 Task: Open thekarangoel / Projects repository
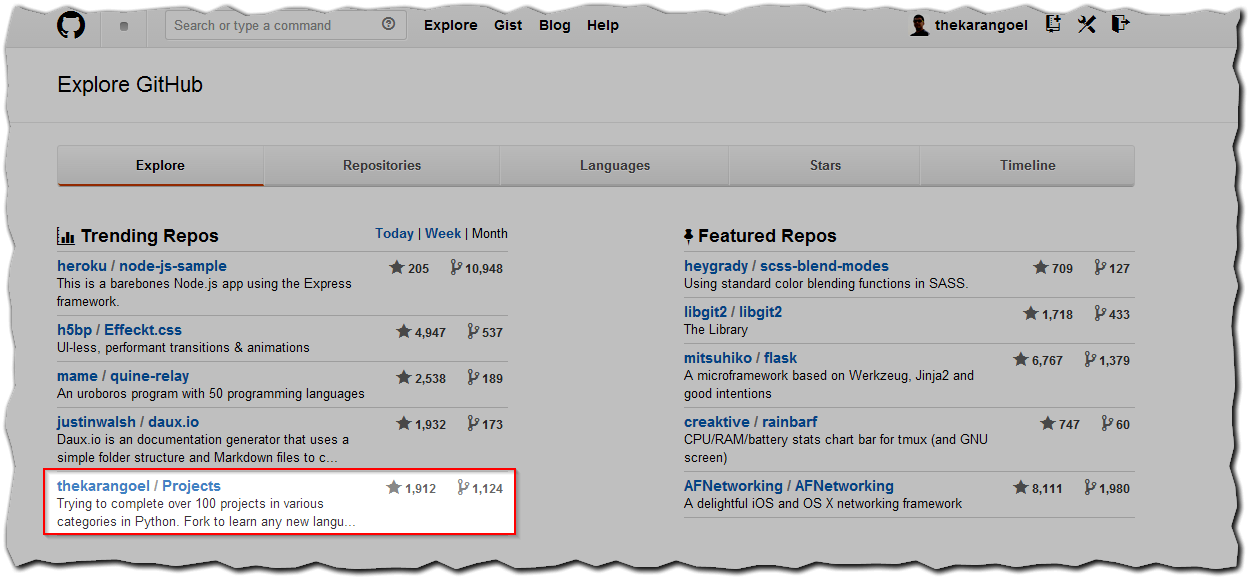tap(139, 486)
